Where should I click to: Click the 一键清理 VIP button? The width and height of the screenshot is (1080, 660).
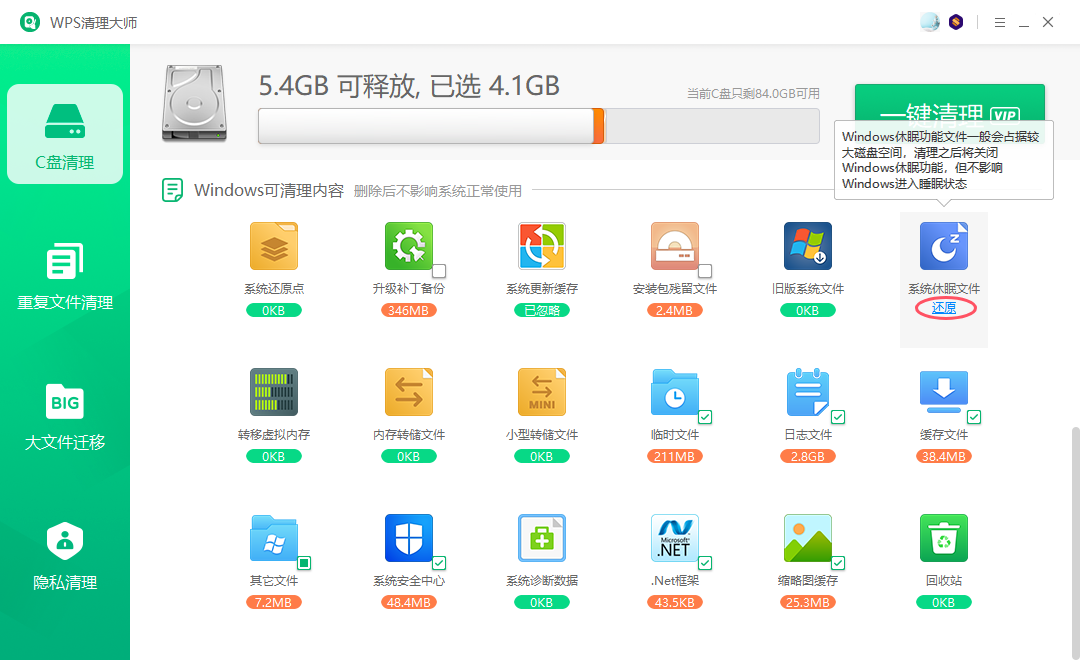click(x=950, y=103)
